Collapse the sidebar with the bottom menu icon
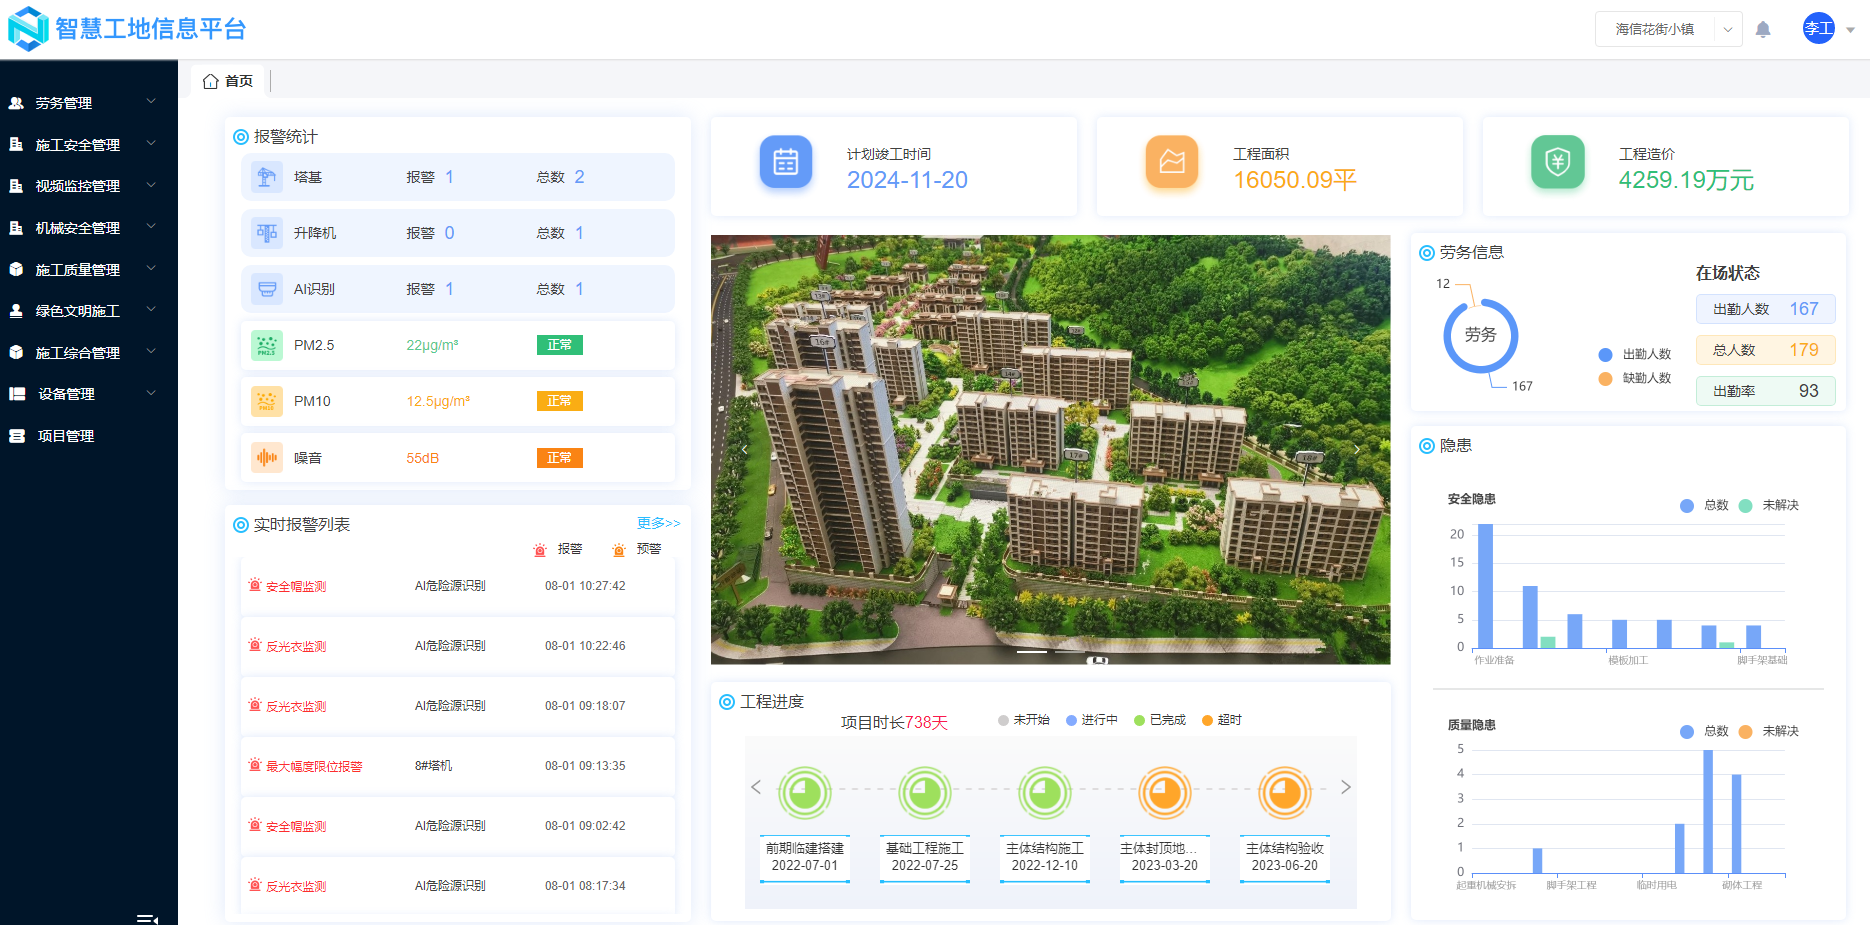The width and height of the screenshot is (1870, 925). 148,919
